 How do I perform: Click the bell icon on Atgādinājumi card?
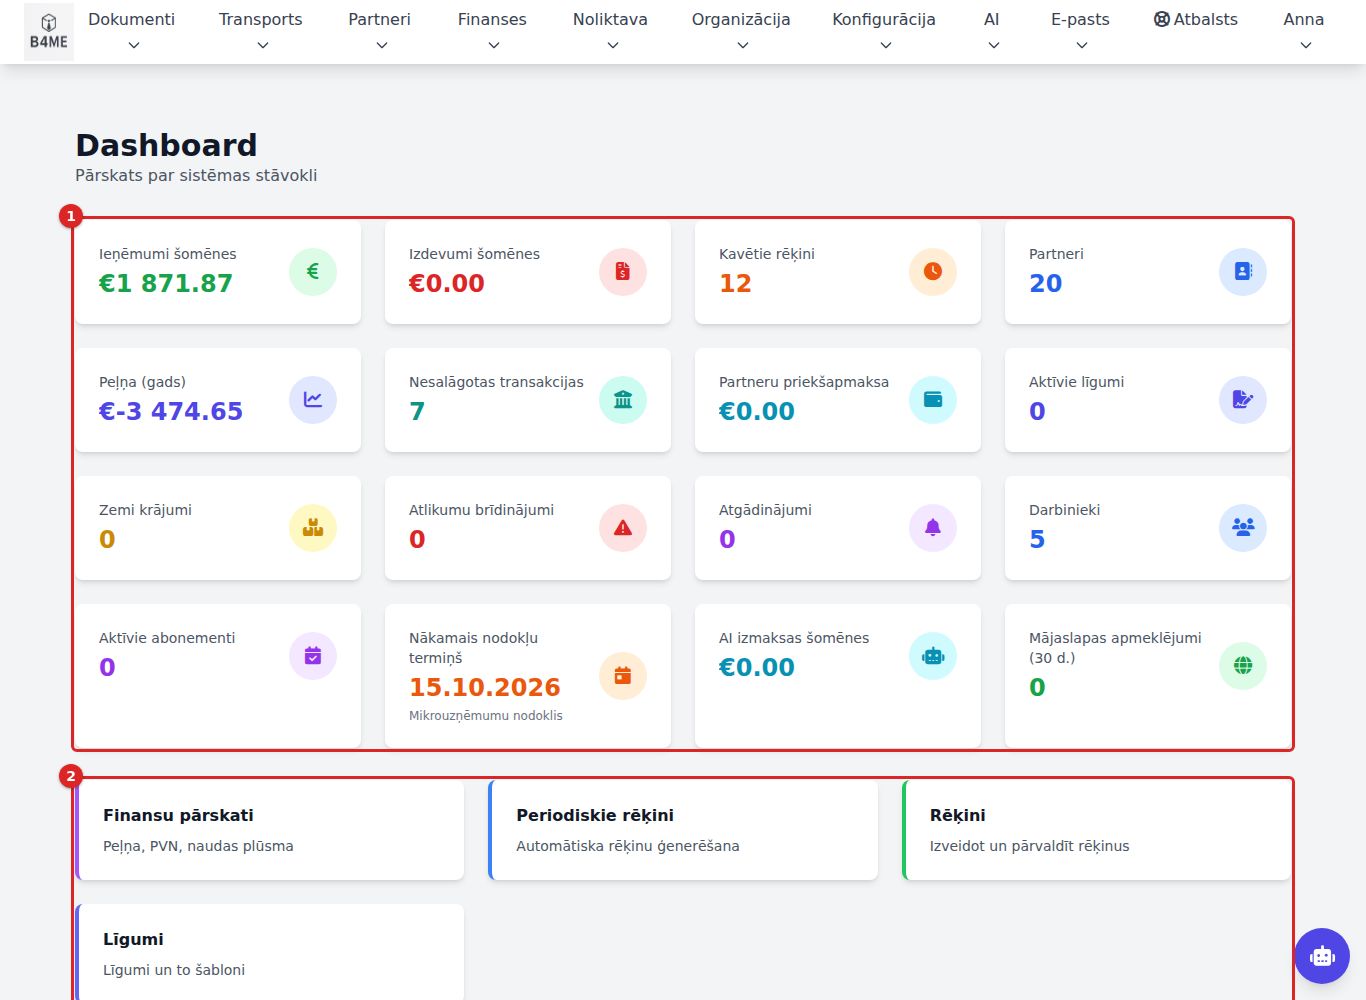tap(933, 528)
